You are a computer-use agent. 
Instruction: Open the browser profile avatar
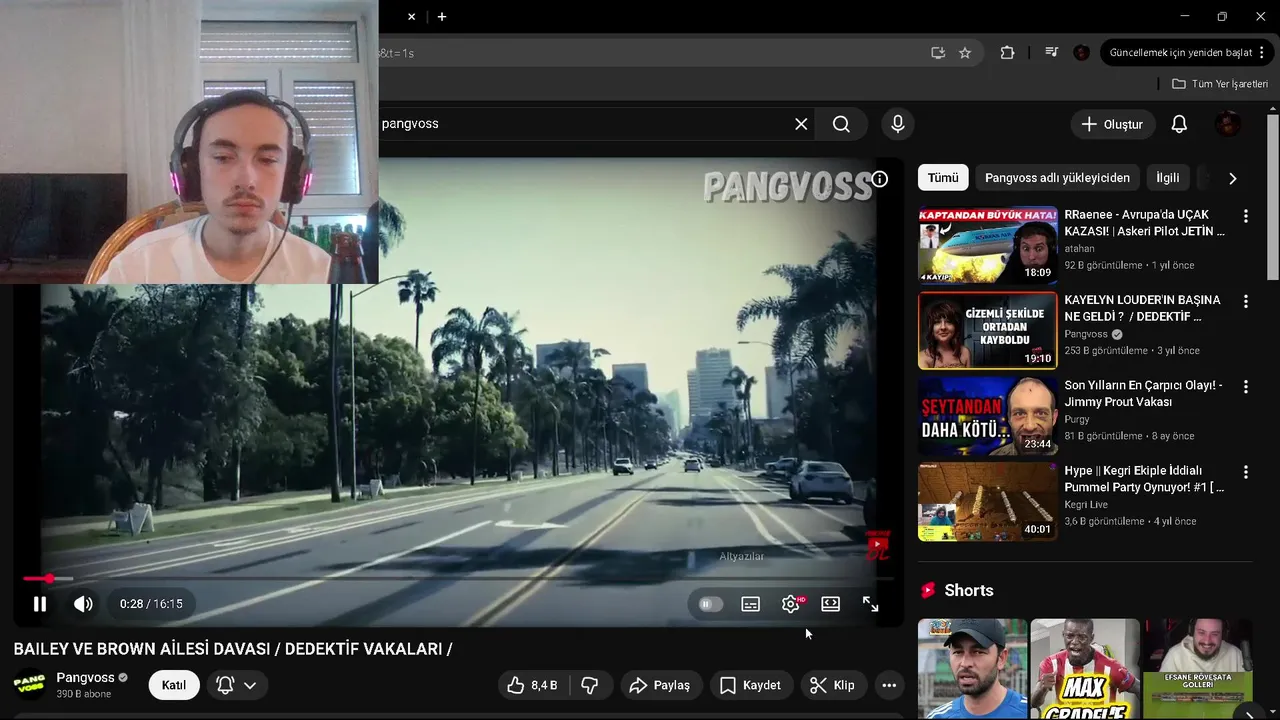[1081, 53]
